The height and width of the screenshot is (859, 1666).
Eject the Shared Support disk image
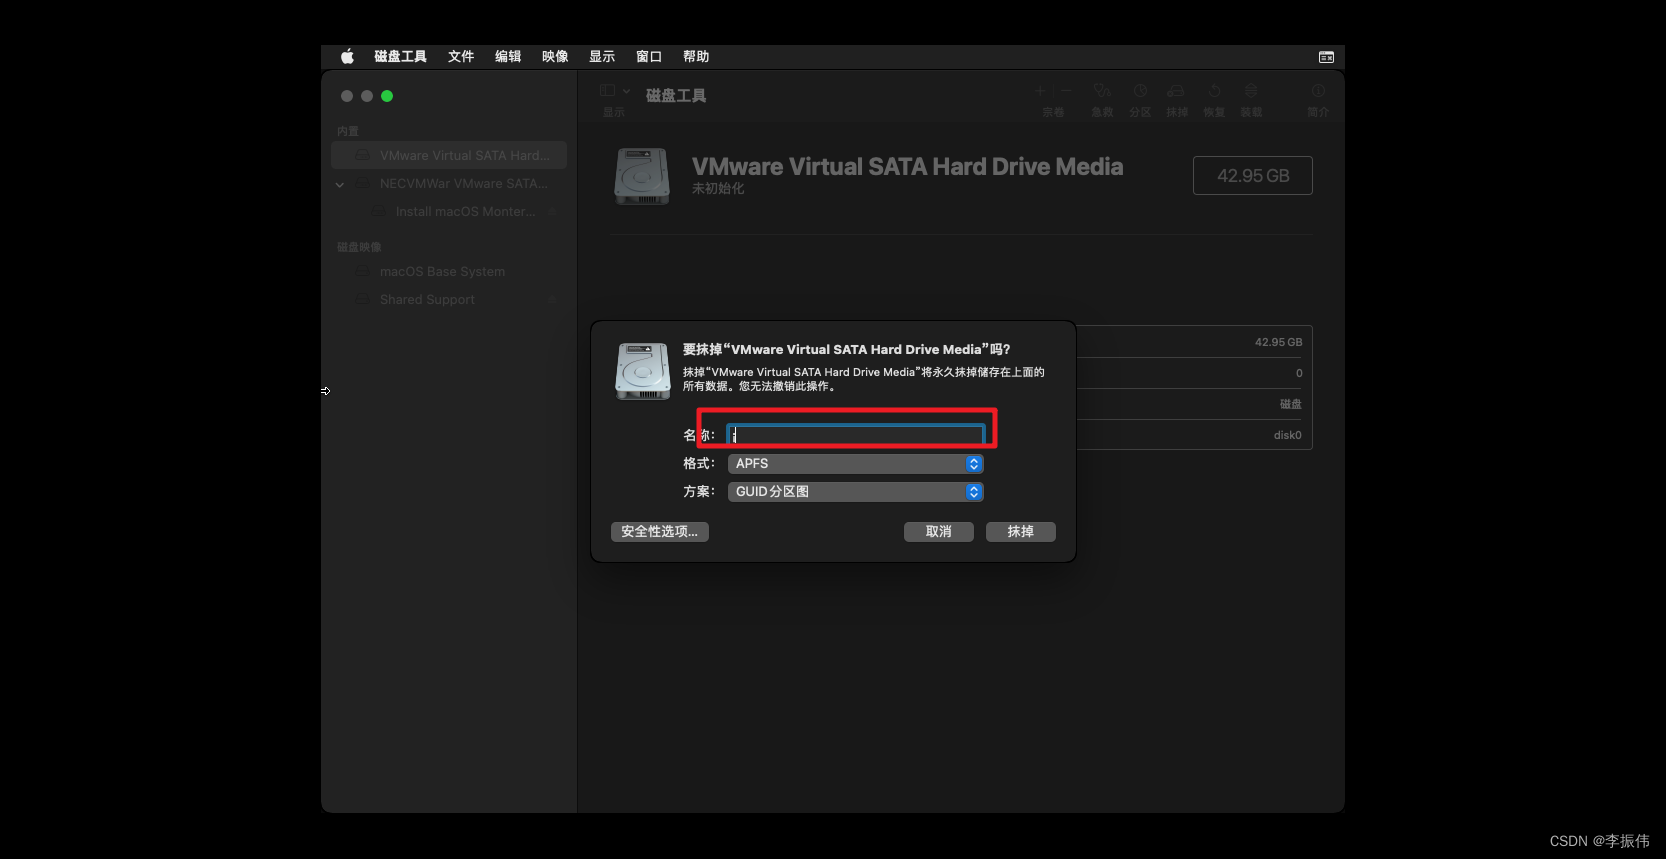[x=552, y=299]
